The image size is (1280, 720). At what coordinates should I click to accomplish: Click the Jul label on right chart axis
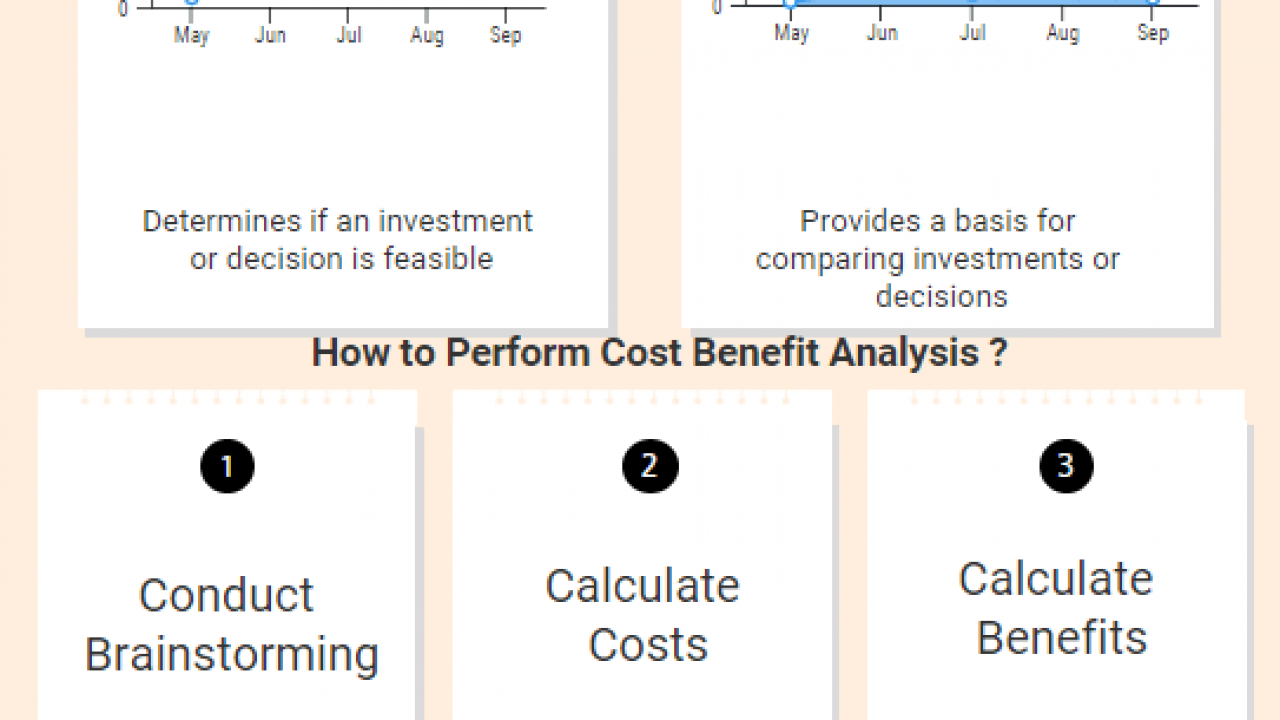[x=972, y=33]
